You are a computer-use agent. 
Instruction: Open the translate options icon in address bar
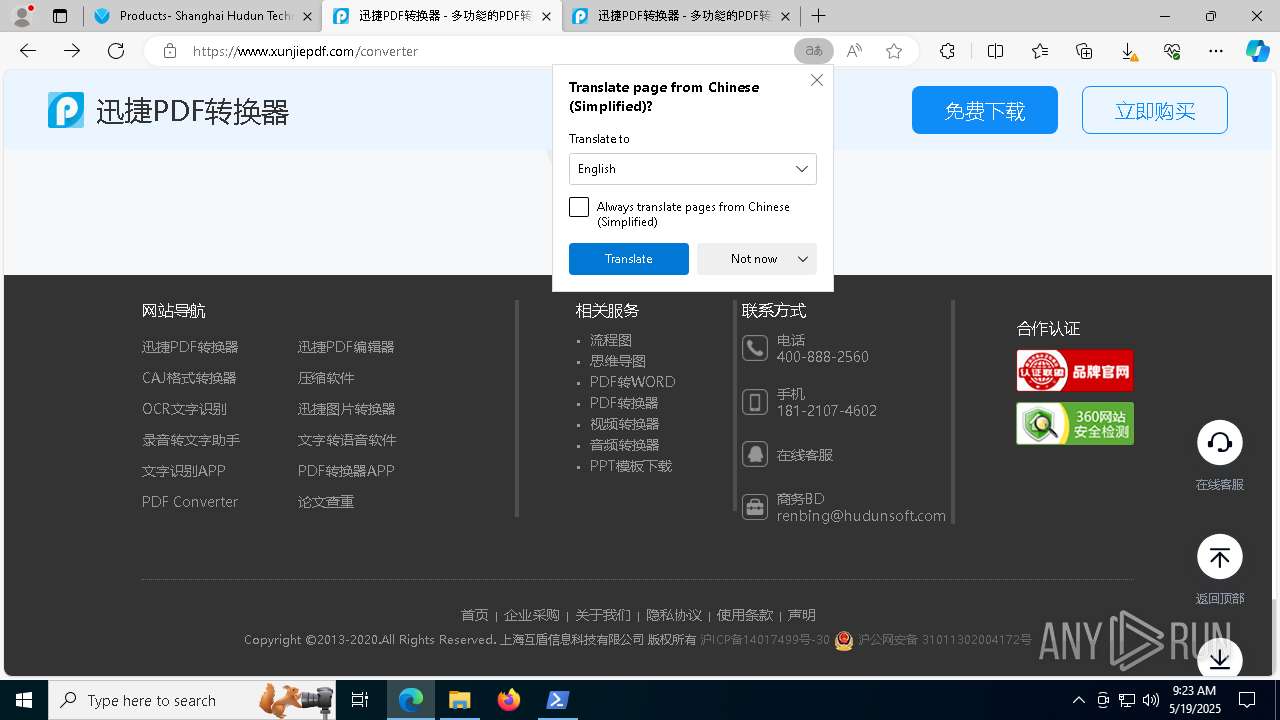(813, 51)
